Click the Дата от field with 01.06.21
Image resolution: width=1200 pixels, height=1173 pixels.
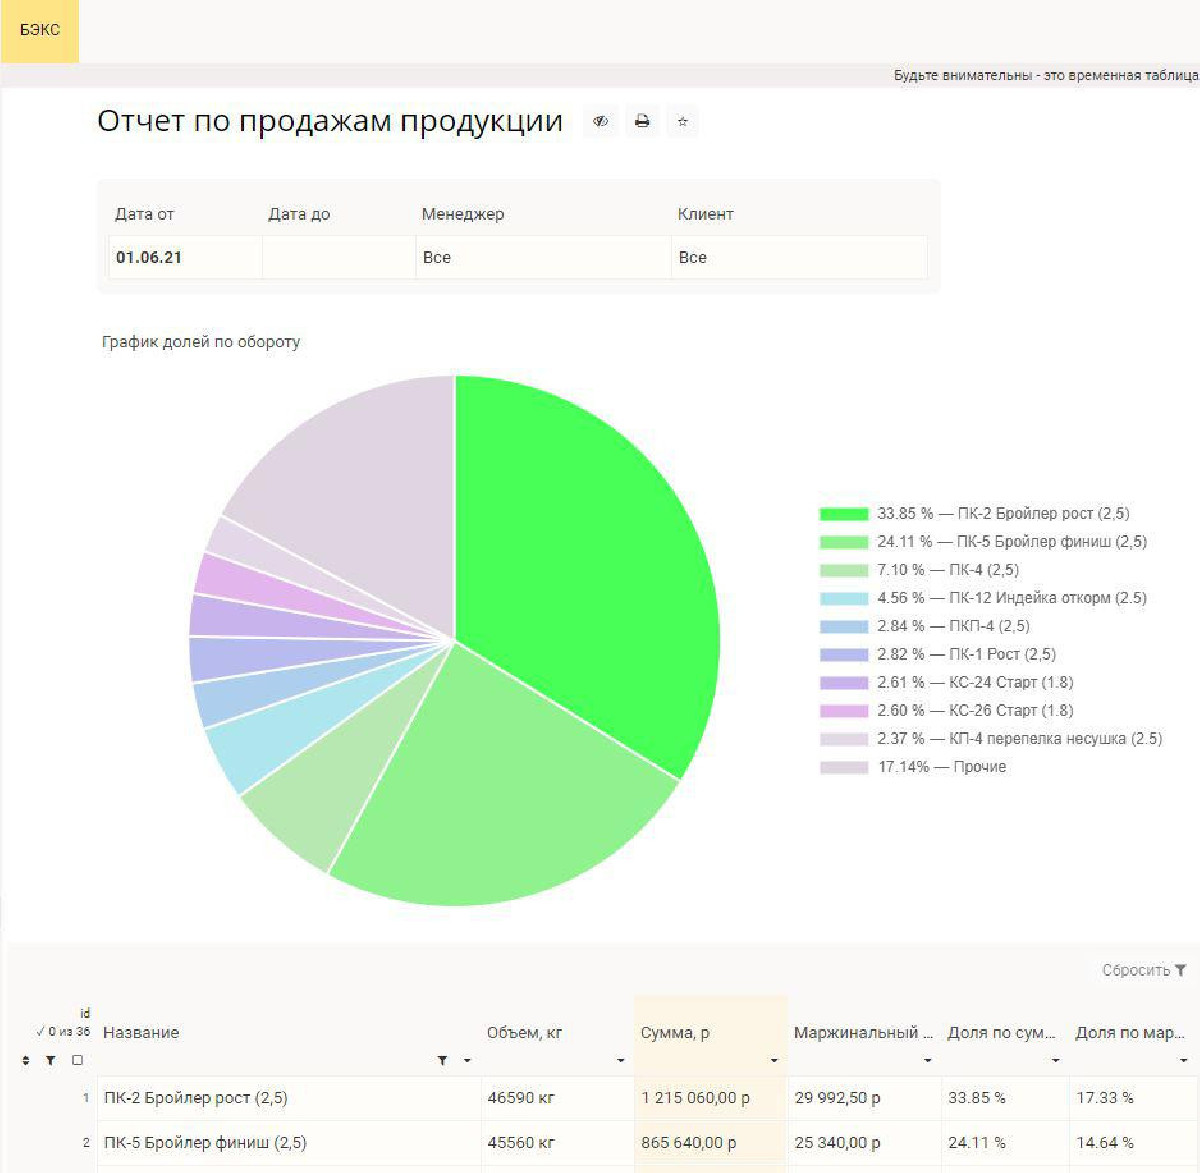pyautogui.click(x=185, y=257)
